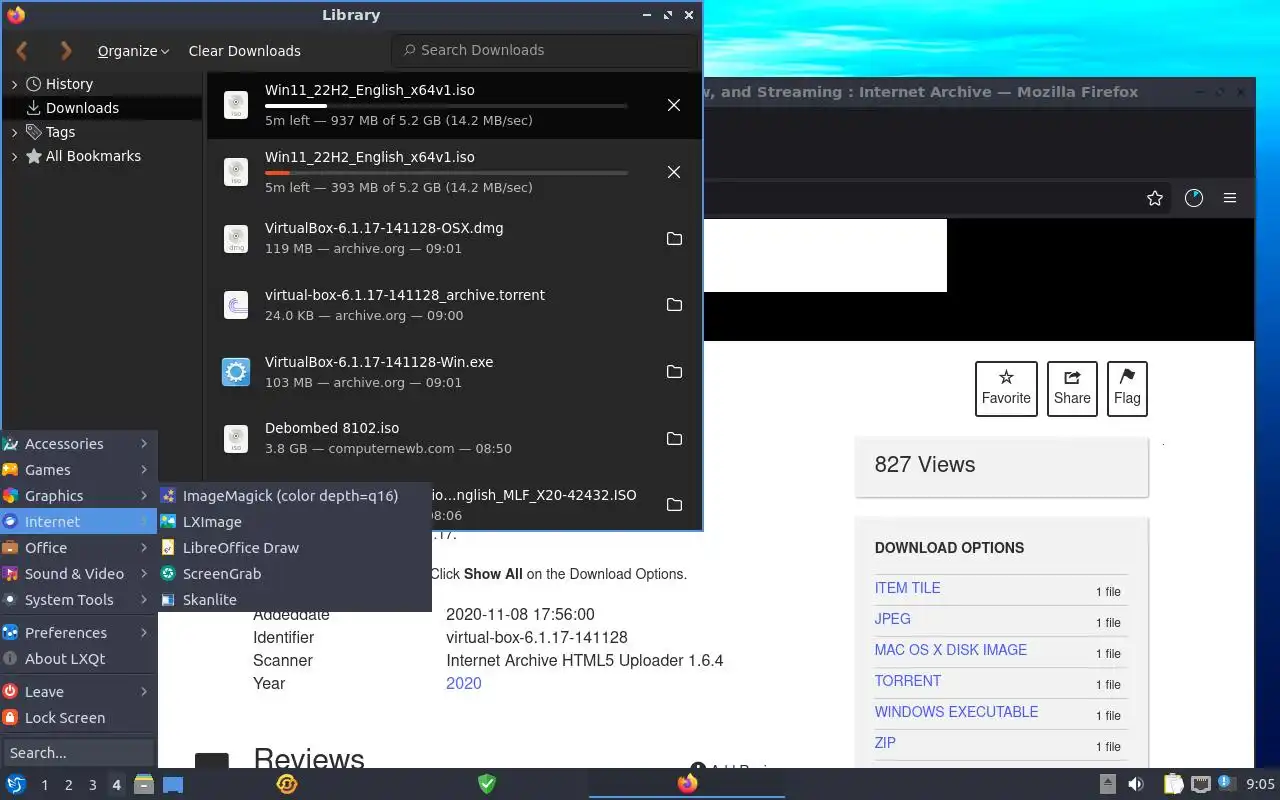Focus the start menu Search box
This screenshot has height=800, width=1280.
pos(78,753)
